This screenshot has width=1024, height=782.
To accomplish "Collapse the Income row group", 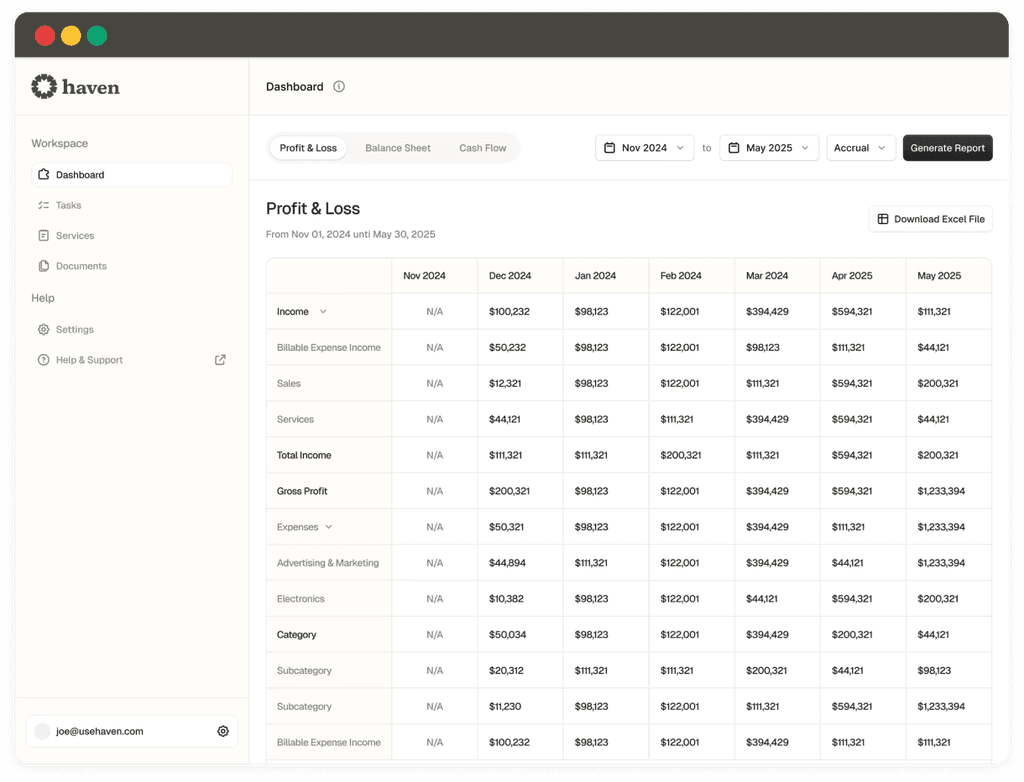I will point(323,312).
